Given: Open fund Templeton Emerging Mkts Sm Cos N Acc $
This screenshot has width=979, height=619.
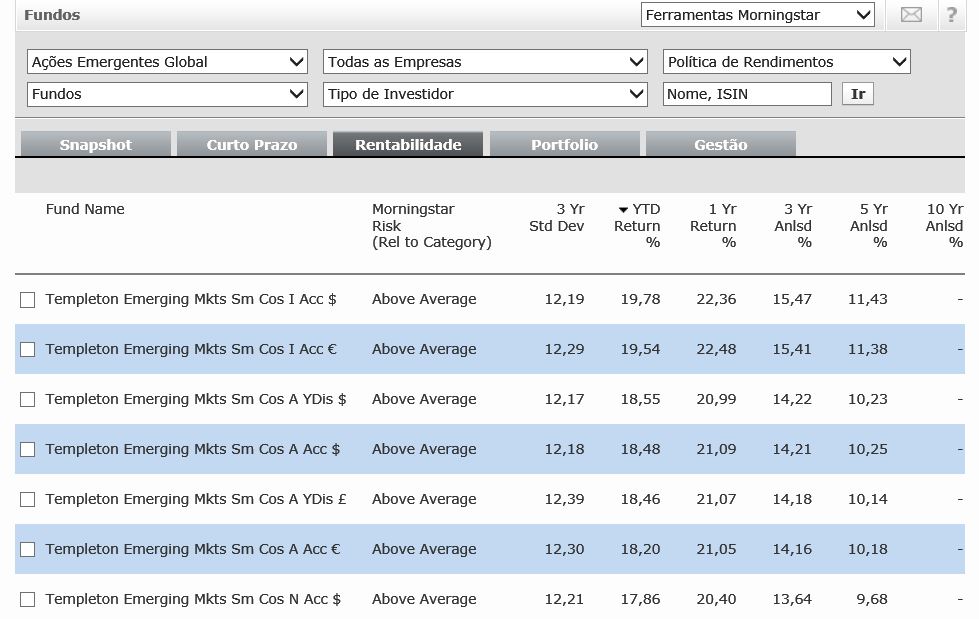Looking at the screenshot, I should pos(194,599).
